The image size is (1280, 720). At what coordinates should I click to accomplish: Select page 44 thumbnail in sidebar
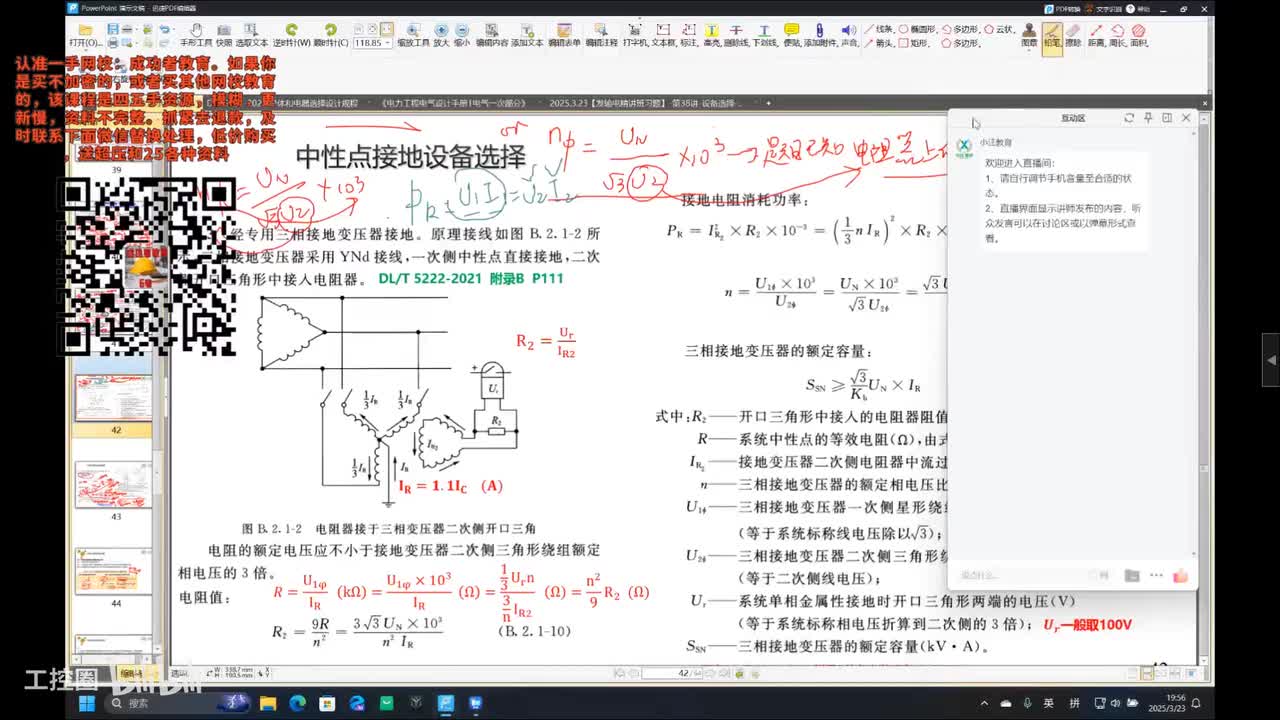[x=114, y=572]
